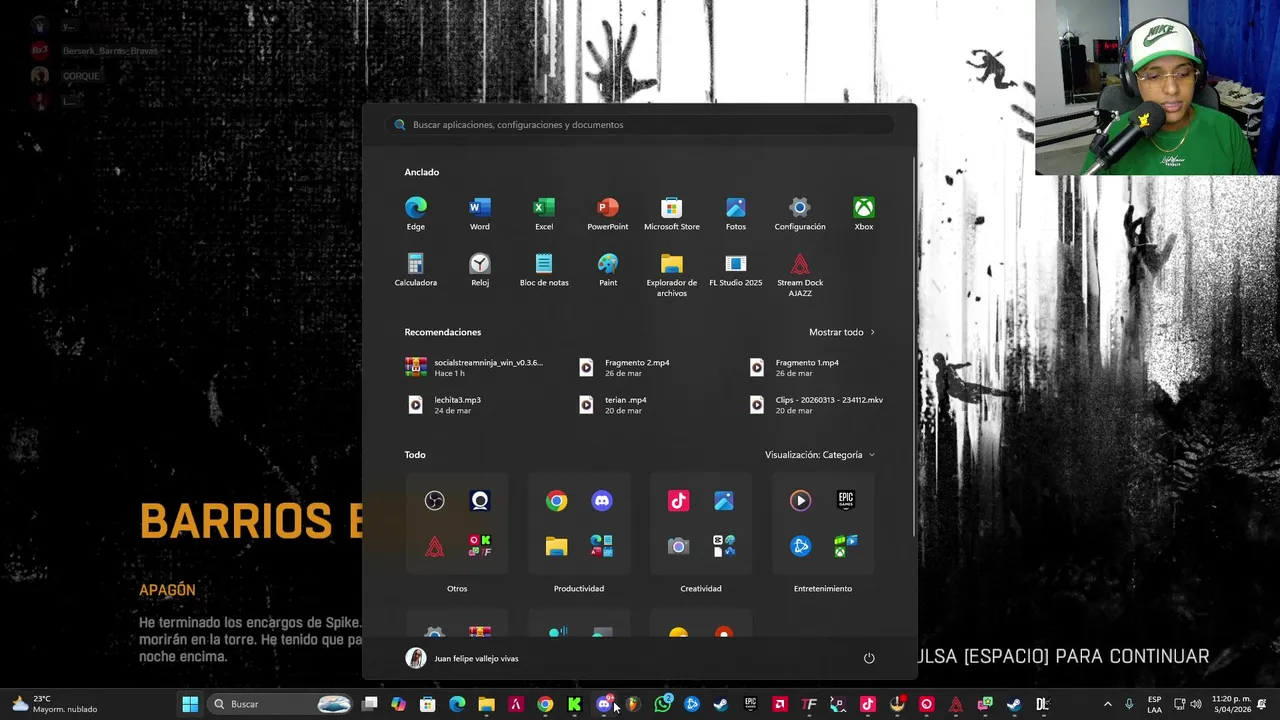Click the ESP LAA language indicator
This screenshot has width=1280, height=720.
[x=1154, y=704]
